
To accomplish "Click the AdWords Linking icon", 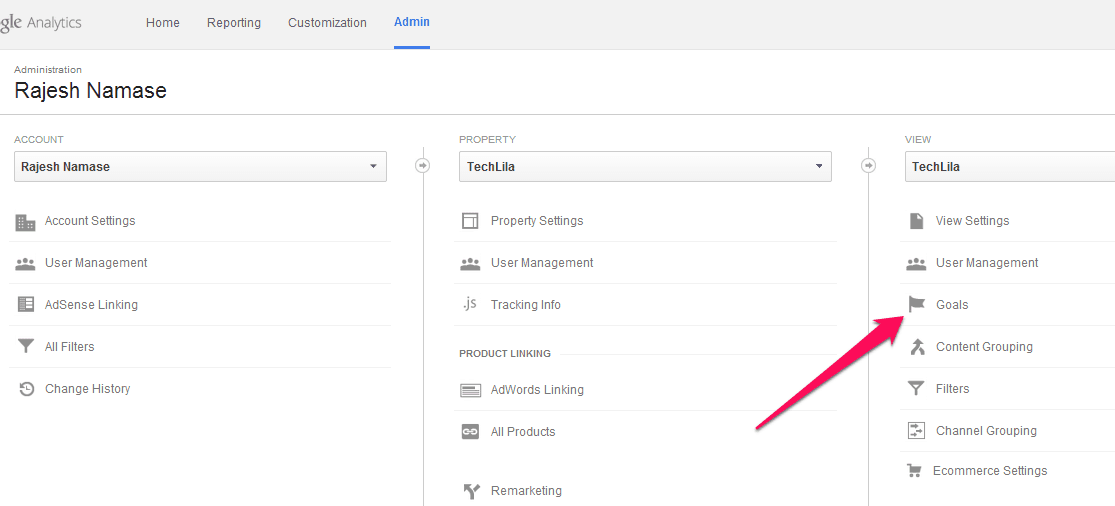I will click(470, 390).
